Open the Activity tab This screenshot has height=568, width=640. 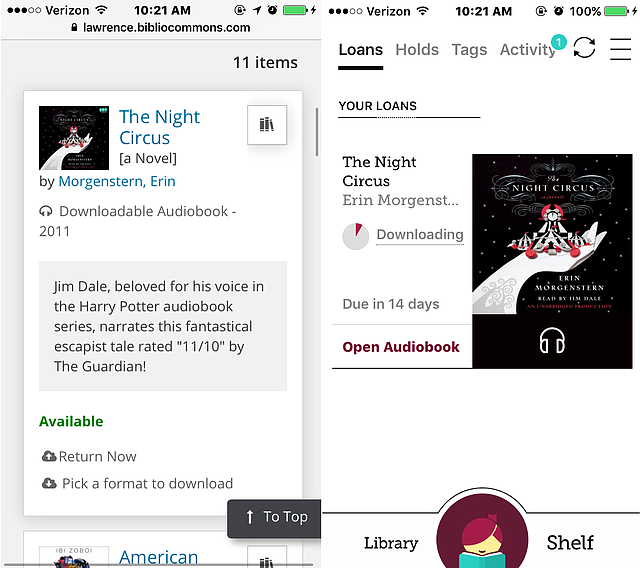[x=527, y=50]
